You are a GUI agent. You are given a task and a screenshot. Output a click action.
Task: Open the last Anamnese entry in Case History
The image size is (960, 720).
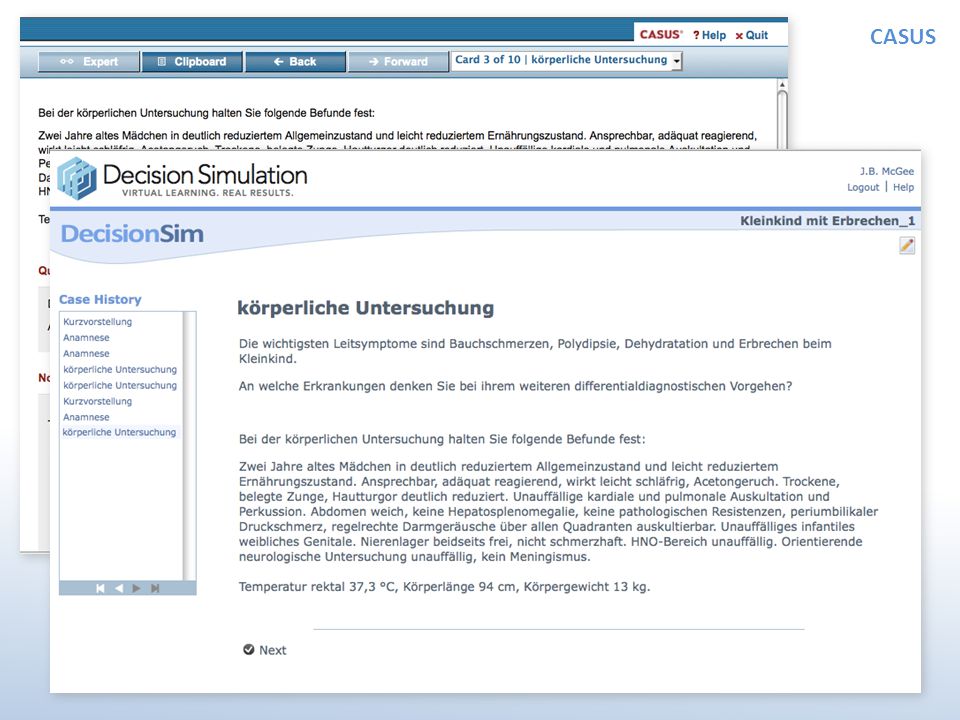[x=86, y=417]
